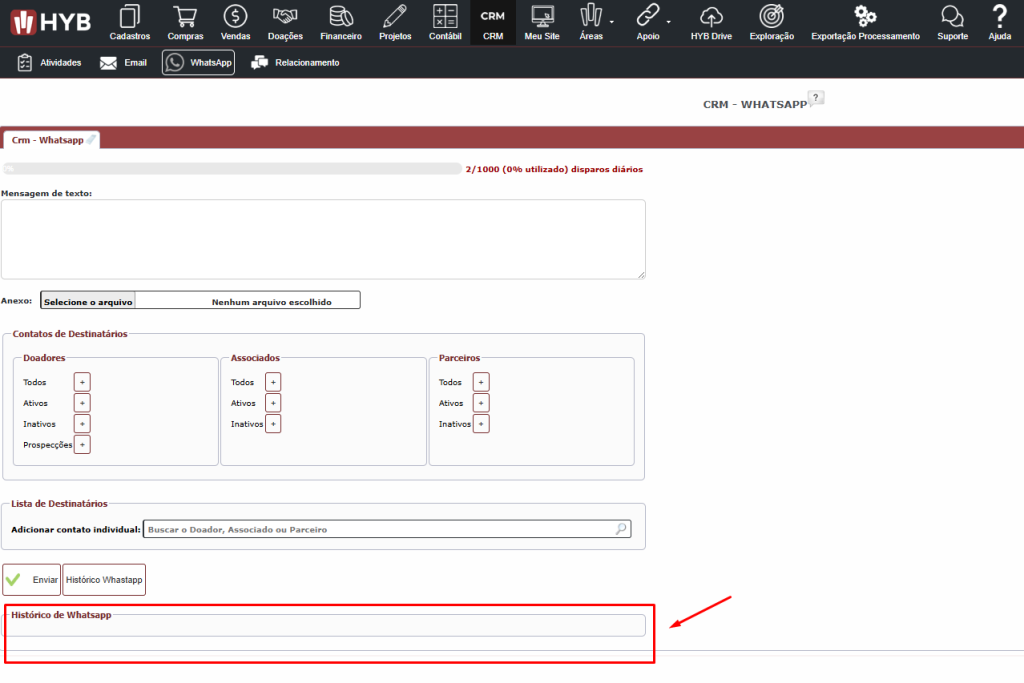Open the Compras shopping cart icon
This screenshot has height=683, width=1024.
pos(185,17)
